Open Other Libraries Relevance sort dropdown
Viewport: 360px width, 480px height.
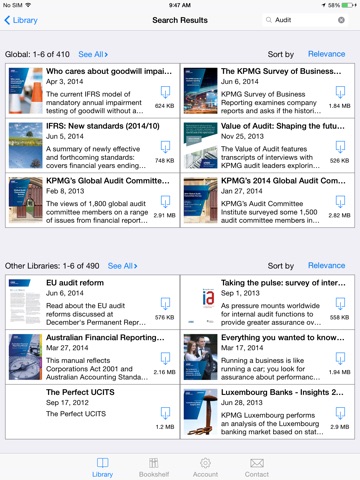[x=326, y=265]
